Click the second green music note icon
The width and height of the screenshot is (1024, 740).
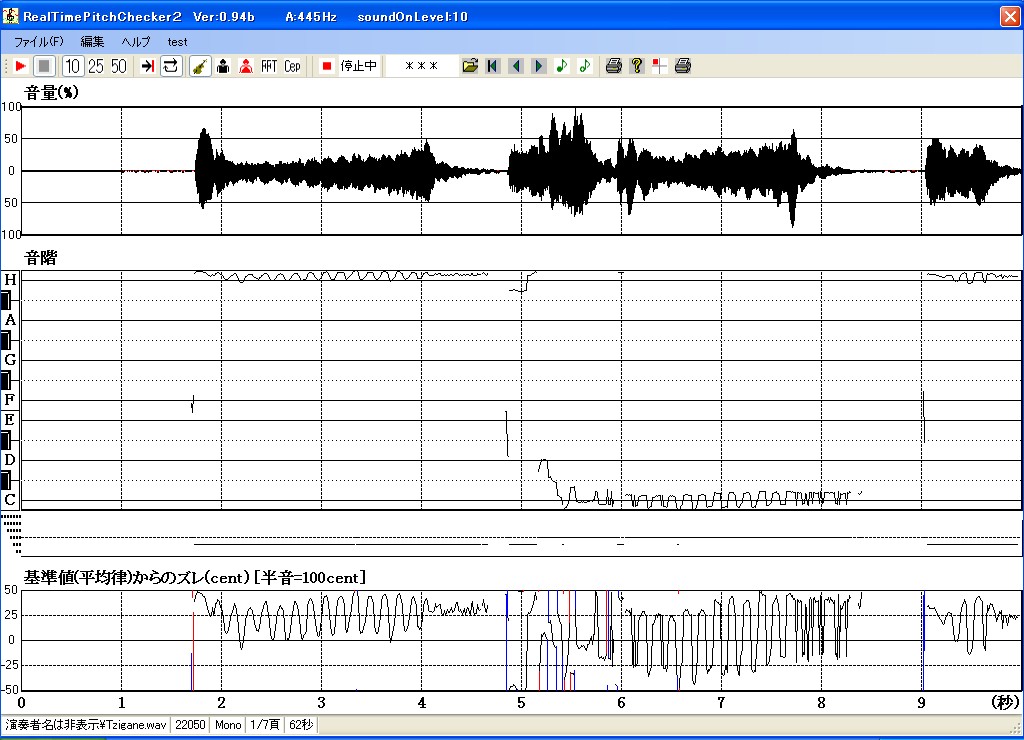(x=584, y=66)
